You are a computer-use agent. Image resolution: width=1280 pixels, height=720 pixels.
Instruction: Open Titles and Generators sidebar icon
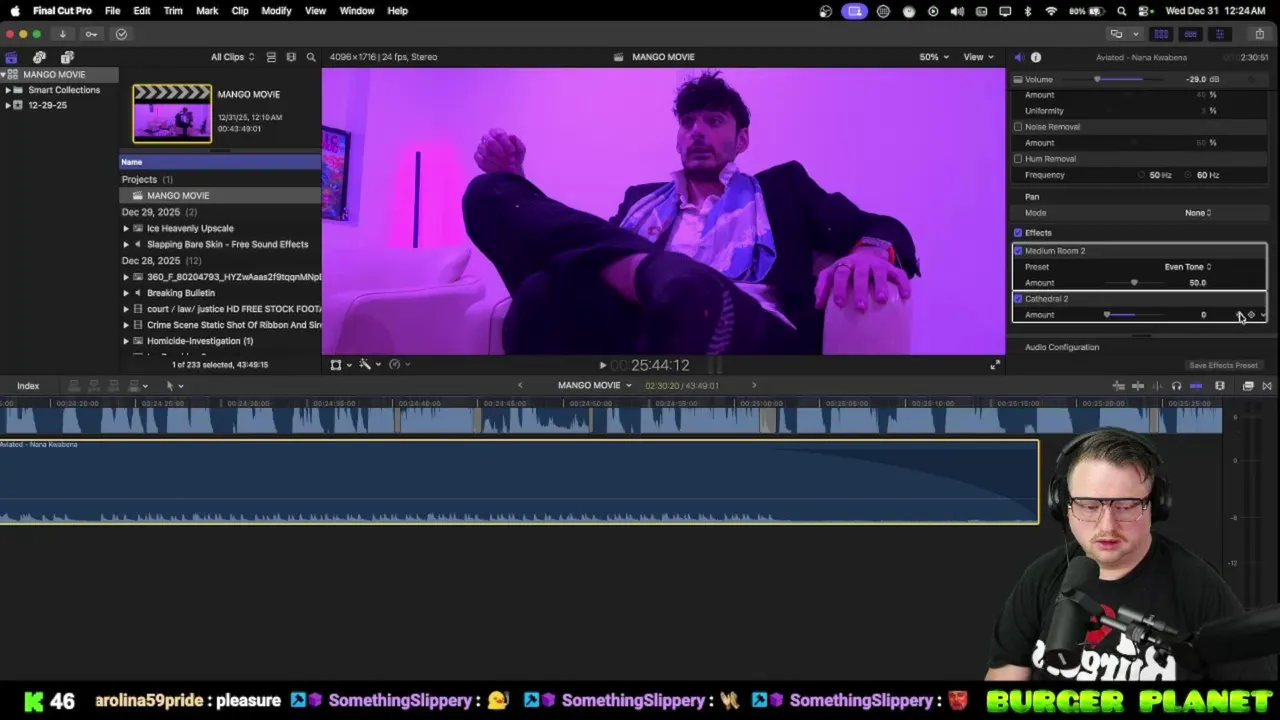(x=67, y=57)
